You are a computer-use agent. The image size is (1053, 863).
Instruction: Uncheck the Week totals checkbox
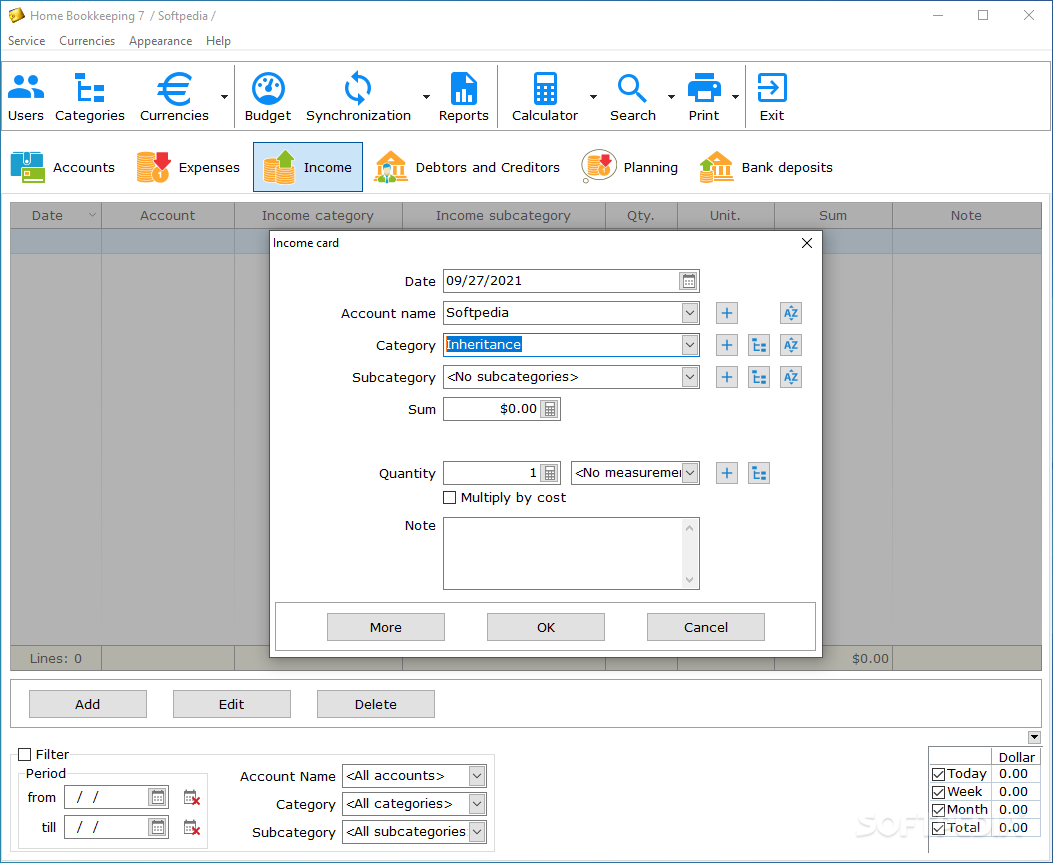(x=939, y=792)
